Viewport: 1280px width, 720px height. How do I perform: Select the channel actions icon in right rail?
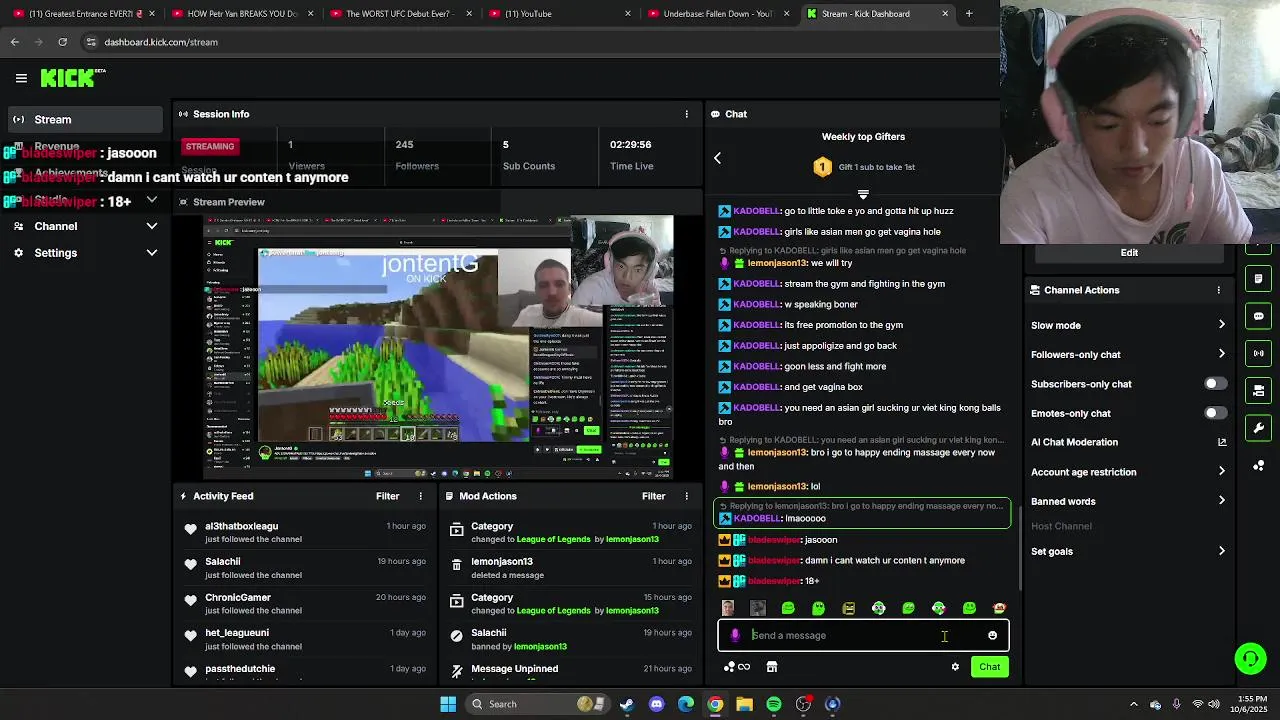(1259, 390)
